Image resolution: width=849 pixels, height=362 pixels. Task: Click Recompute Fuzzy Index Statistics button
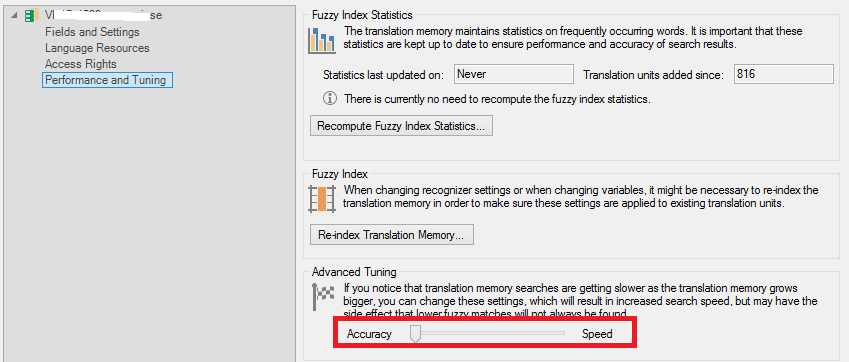(x=401, y=126)
